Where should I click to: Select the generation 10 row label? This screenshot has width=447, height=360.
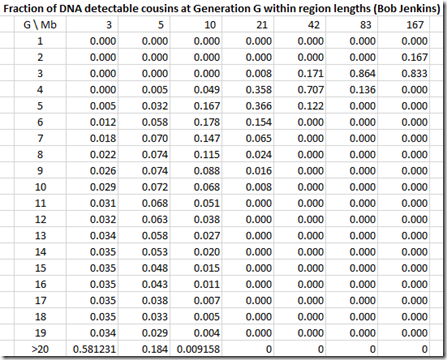tap(40, 187)
